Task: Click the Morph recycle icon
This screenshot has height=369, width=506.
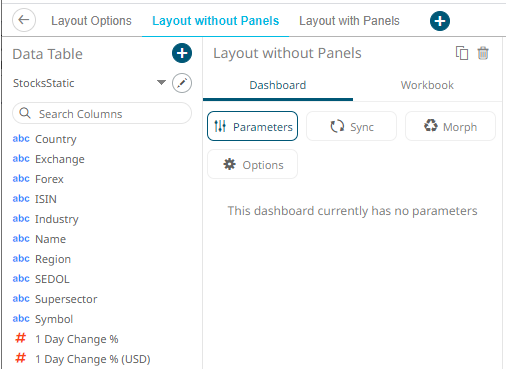Action: [430, 126]
